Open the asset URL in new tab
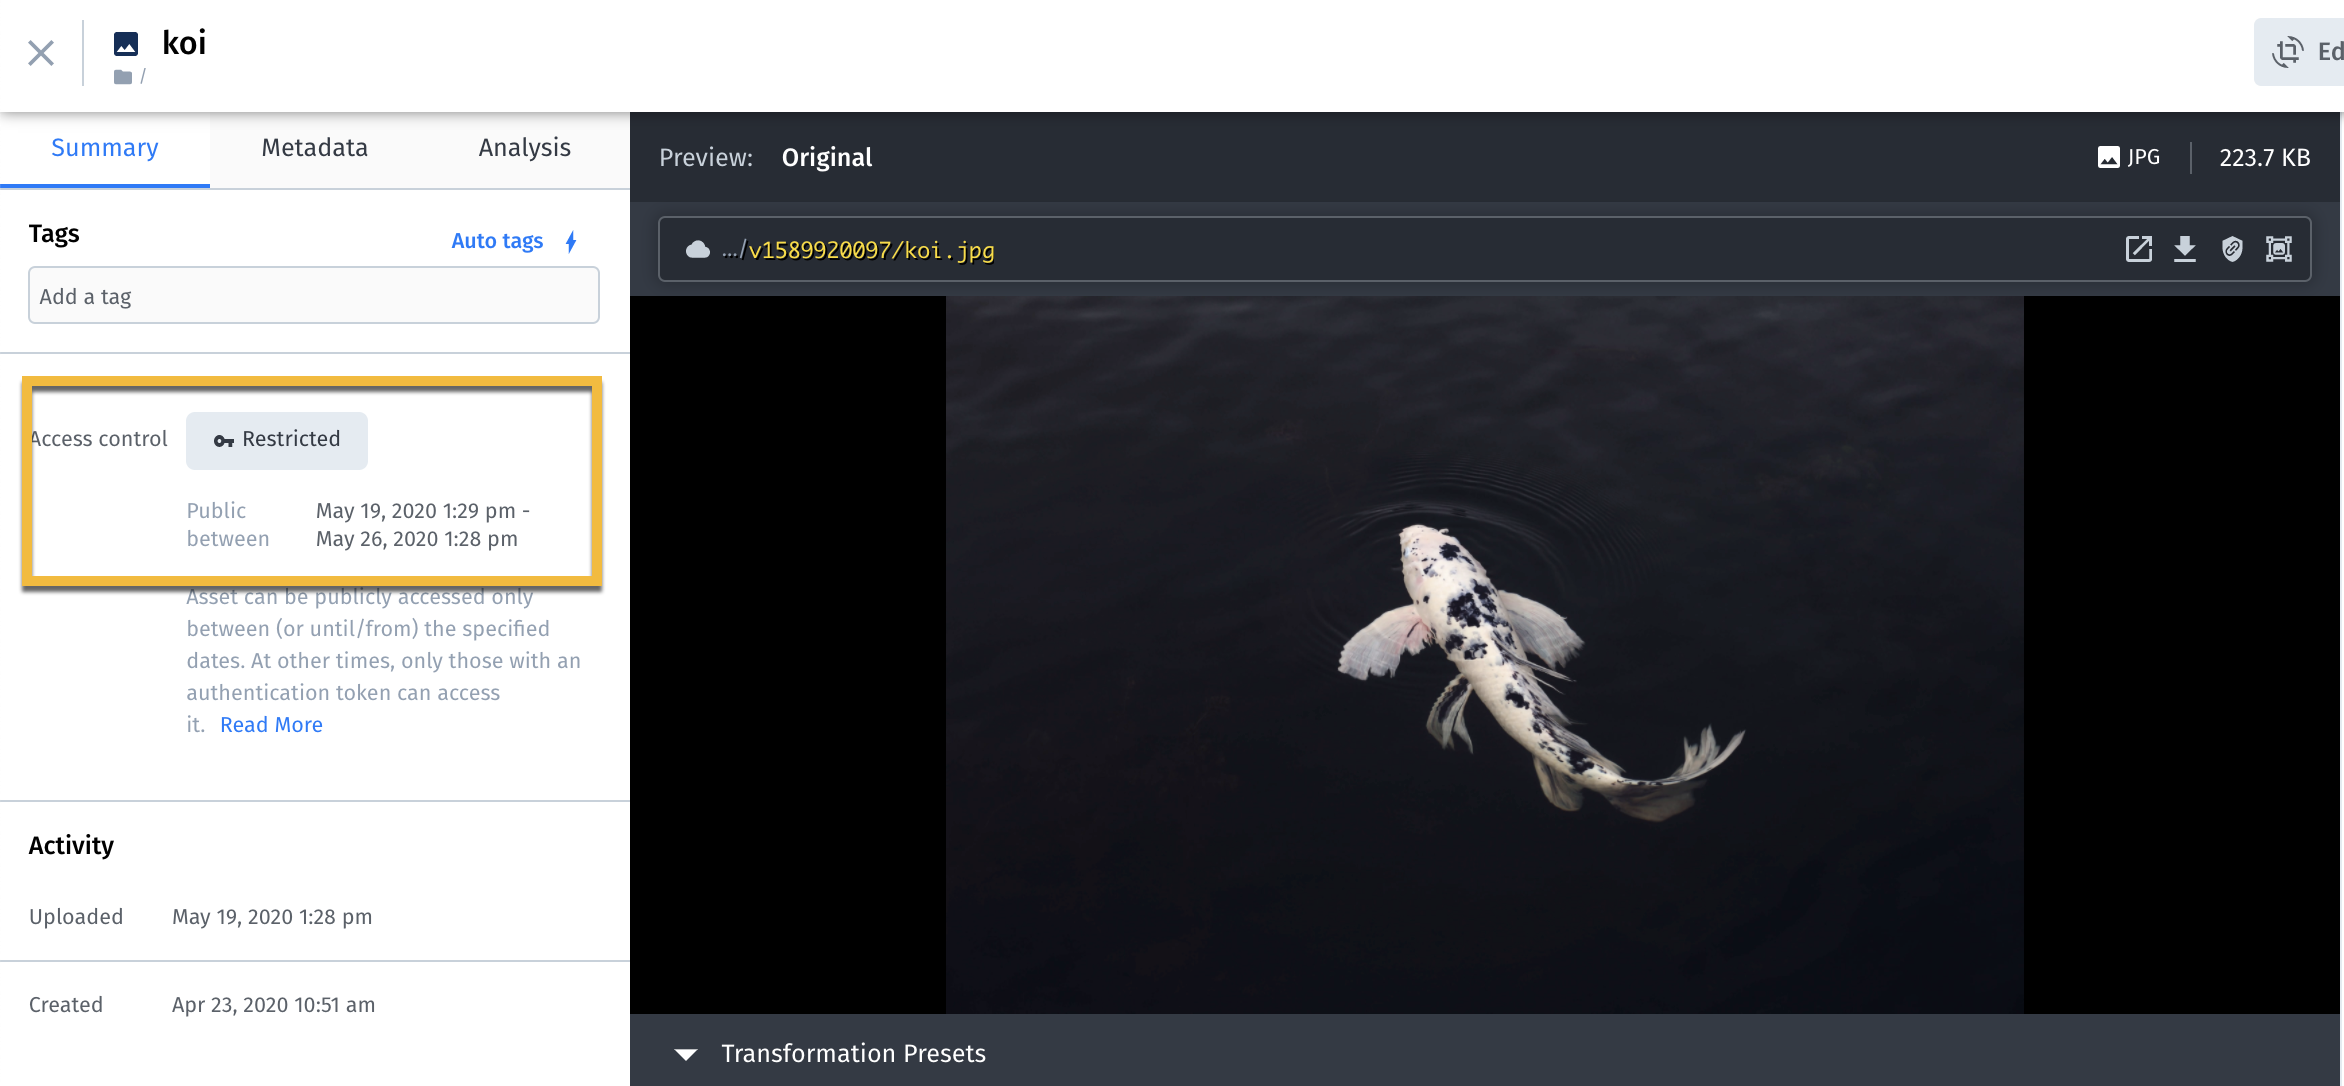 pos(2138,249)
